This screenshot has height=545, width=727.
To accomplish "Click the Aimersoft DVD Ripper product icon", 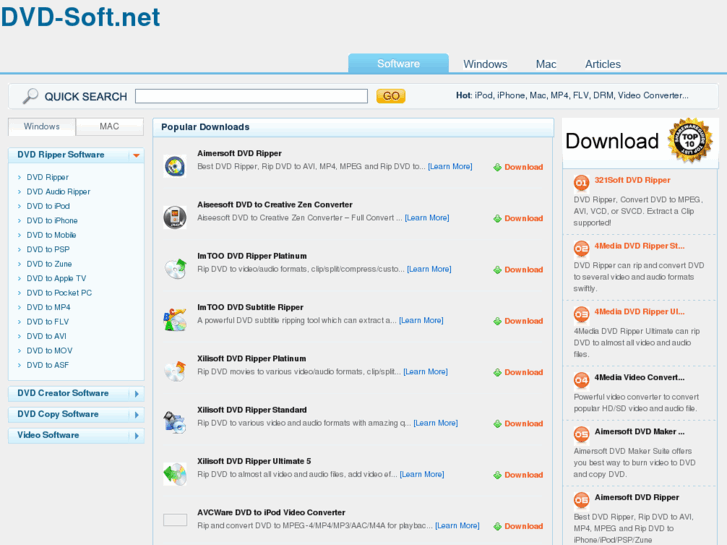I will point(175,167).
